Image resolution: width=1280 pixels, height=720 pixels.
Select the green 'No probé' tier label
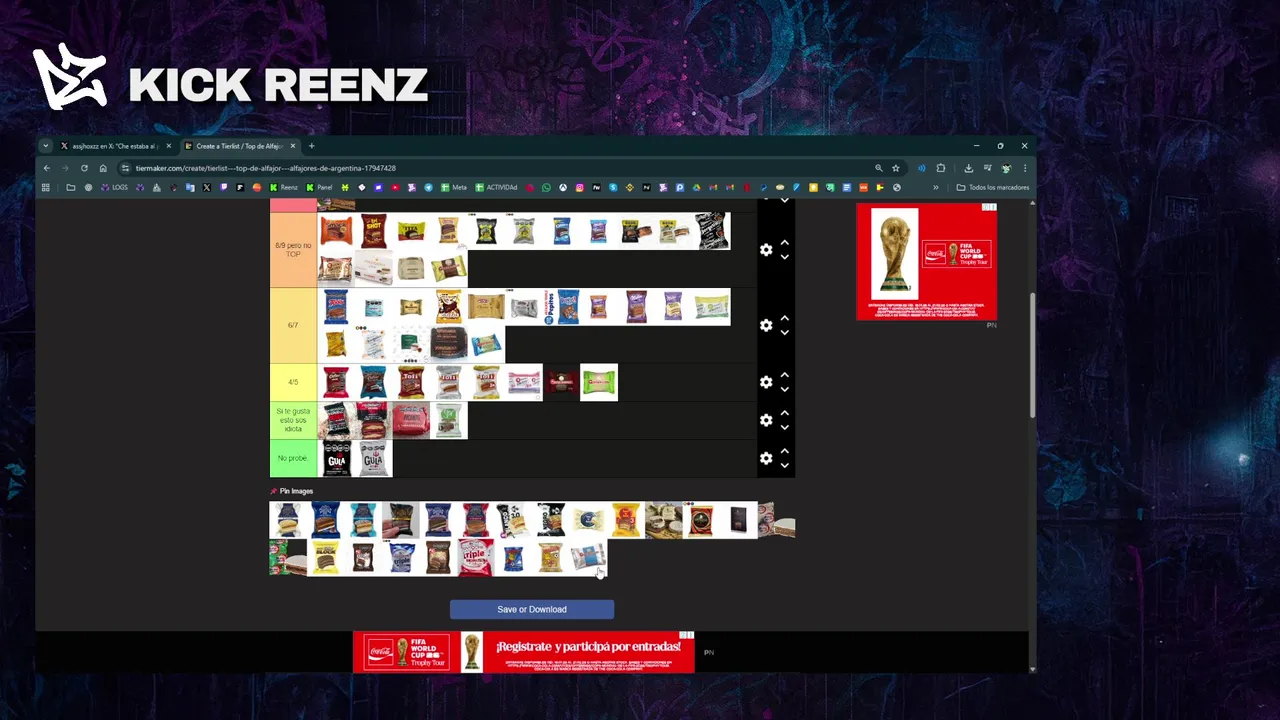point(293,458)
